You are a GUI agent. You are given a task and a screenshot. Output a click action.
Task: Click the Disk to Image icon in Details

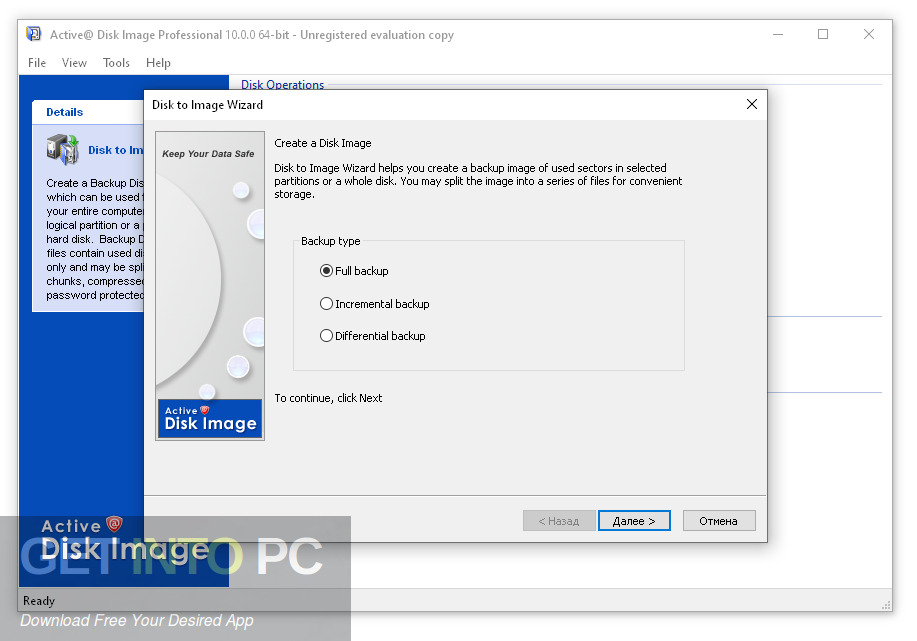[x=63, y=149]
